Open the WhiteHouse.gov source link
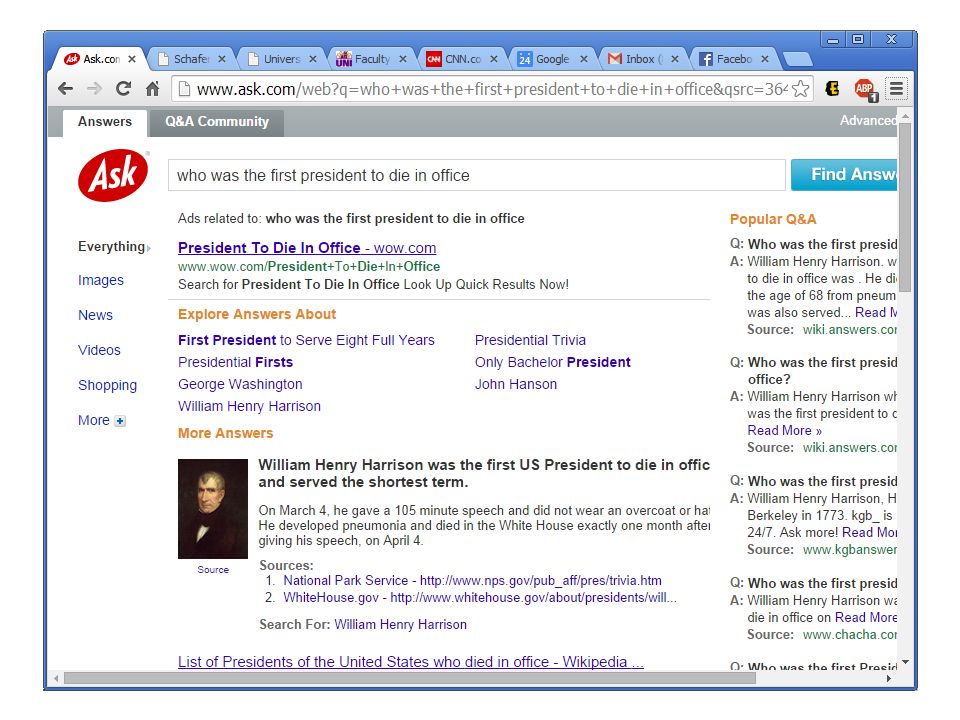 click(480, 598)
